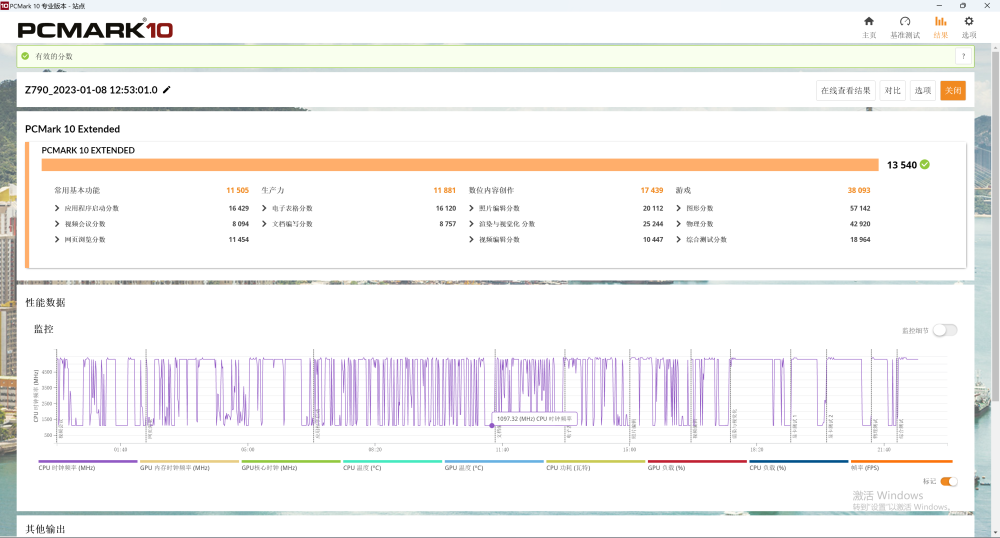This screenshot has height=538, width=1000.
Task: Click the pencil icon to rename result
Action: coord(167,90)
